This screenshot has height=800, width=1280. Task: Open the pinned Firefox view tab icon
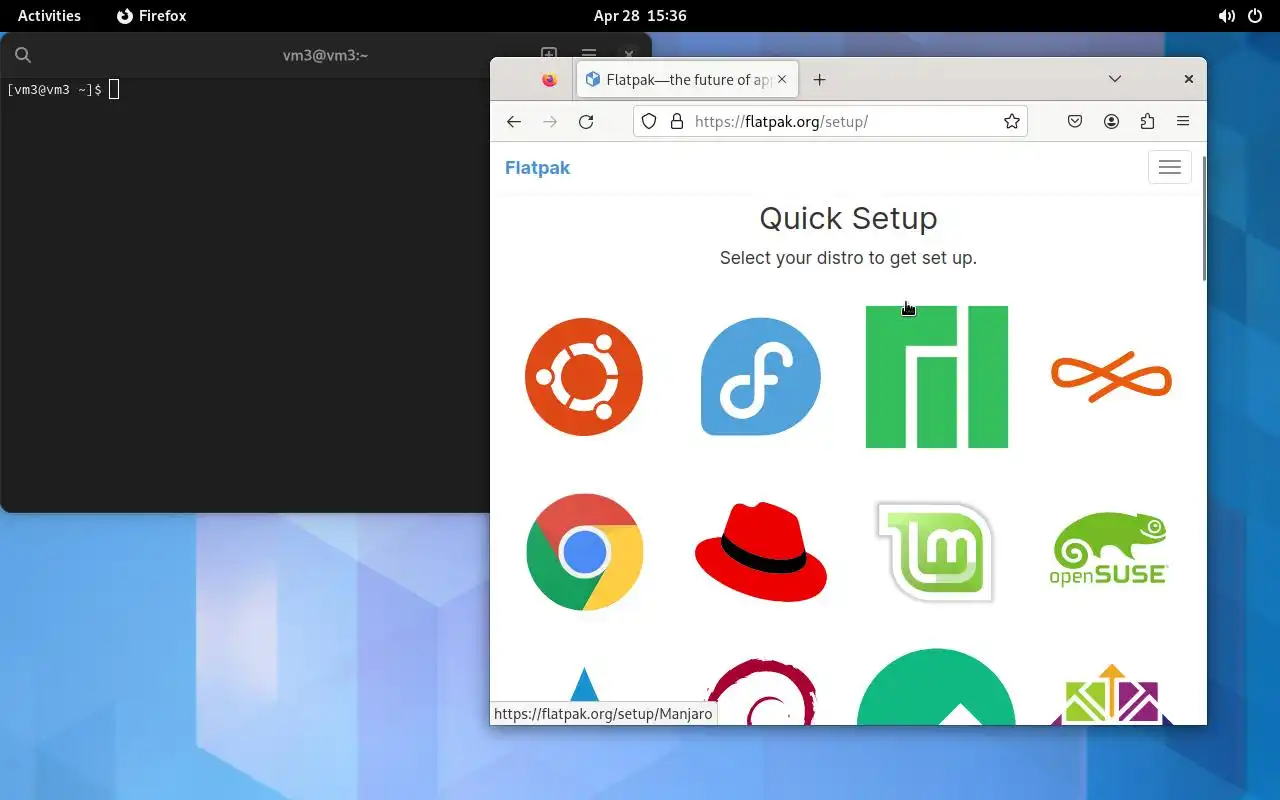click(x=549, y=79)
